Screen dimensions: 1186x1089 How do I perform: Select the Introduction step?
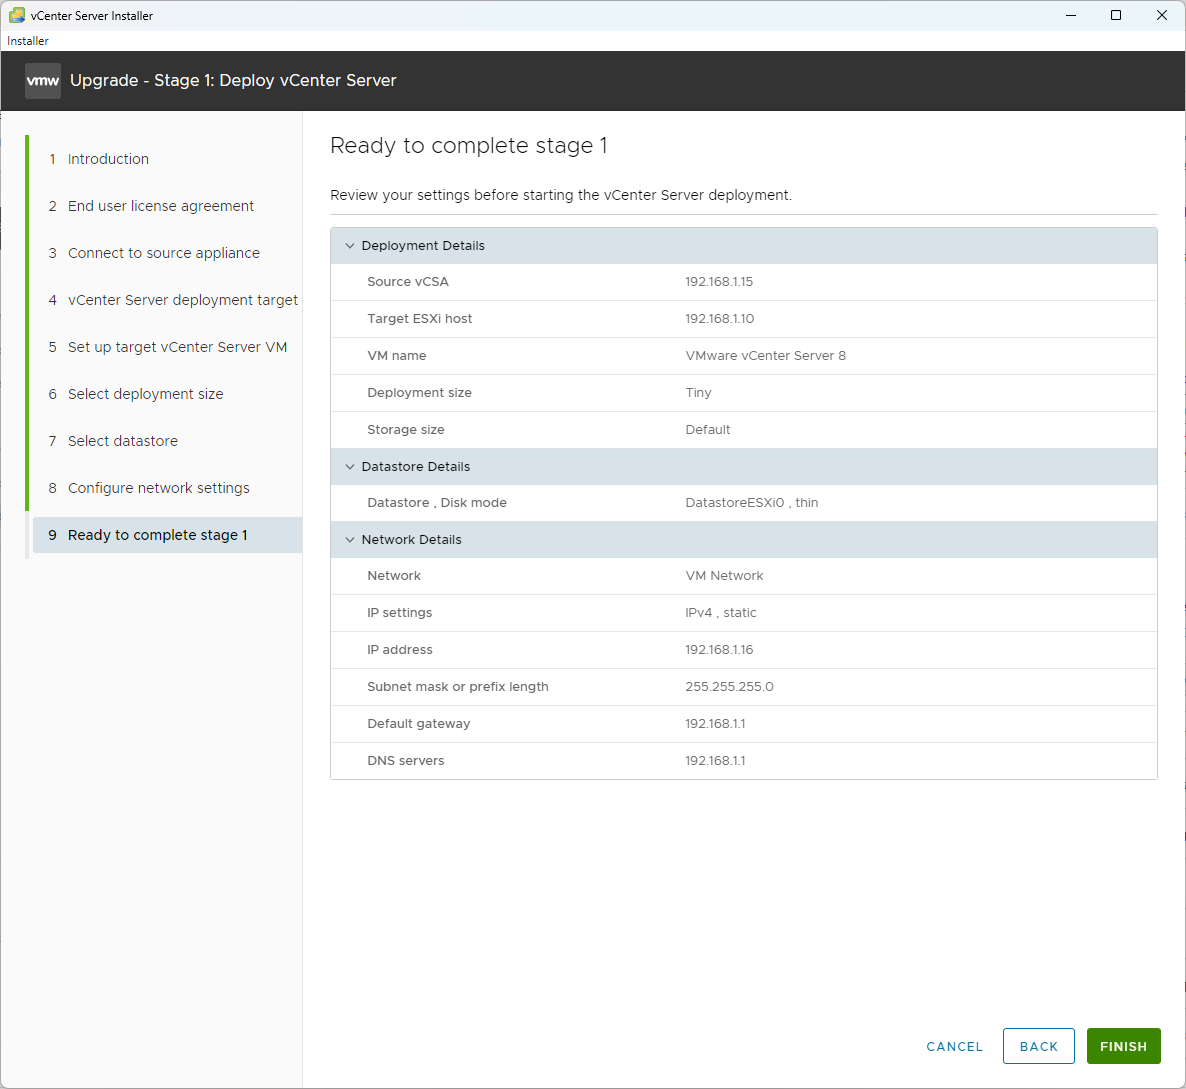pos(107,158)
